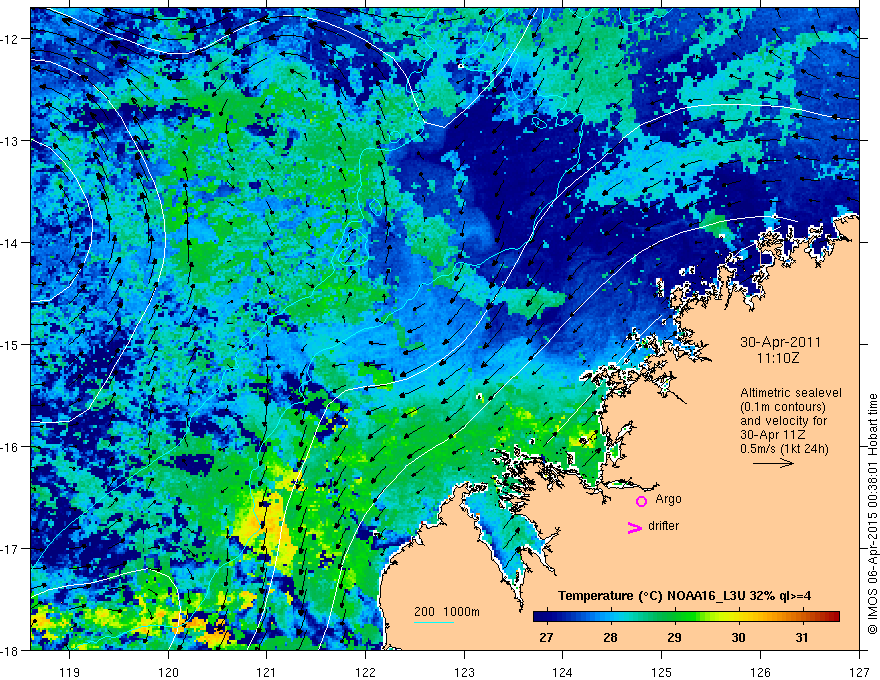
Task: Click latitude axis label '-15'
Action: click(x=11, y=344)
